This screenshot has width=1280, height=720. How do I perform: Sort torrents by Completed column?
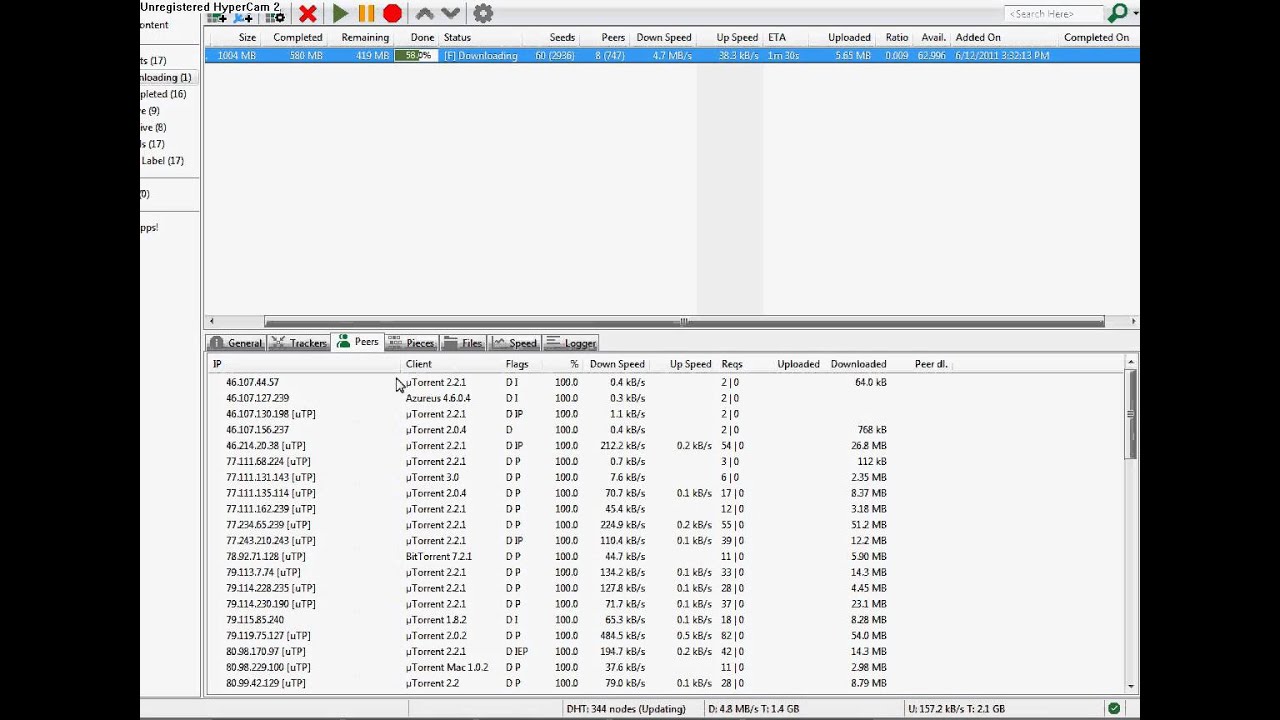coord(296,38)
